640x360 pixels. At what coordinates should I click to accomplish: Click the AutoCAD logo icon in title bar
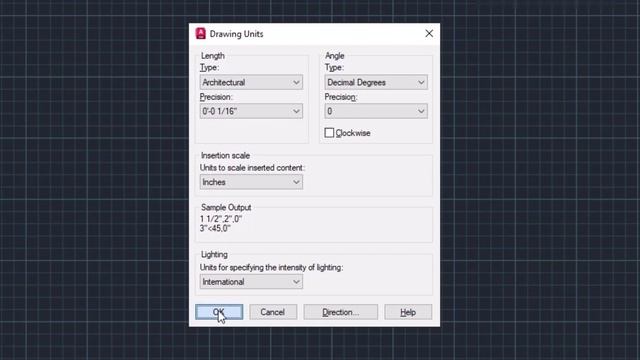click(200, 33)
